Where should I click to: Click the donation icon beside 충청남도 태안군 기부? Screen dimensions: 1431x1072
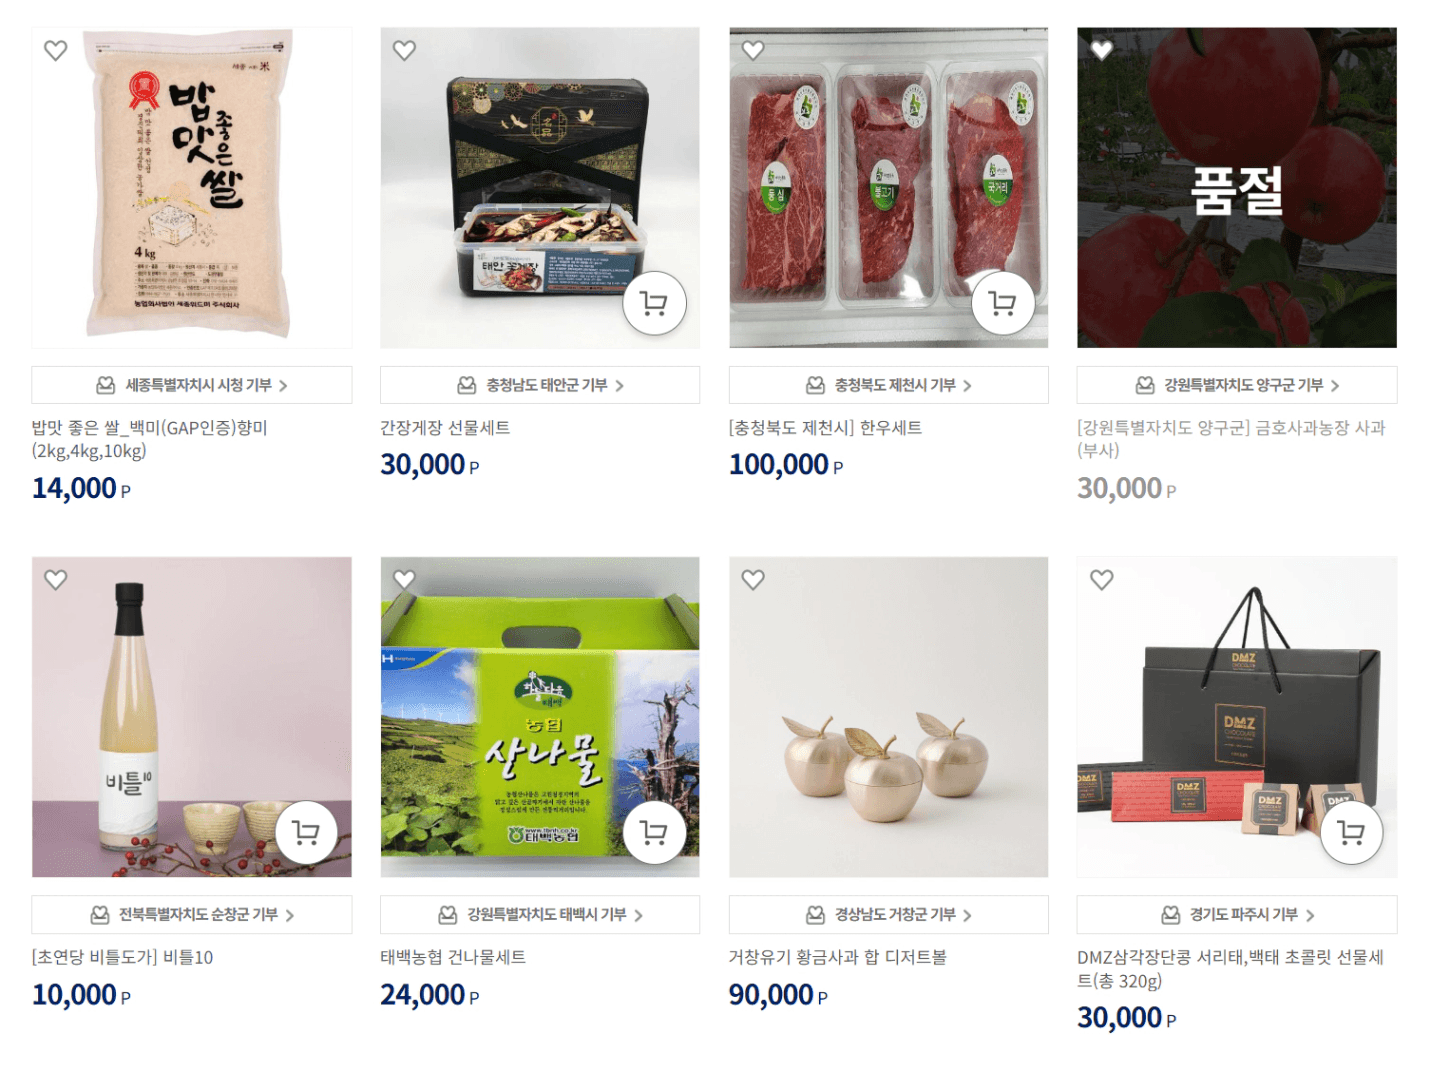tap(466, 385)
